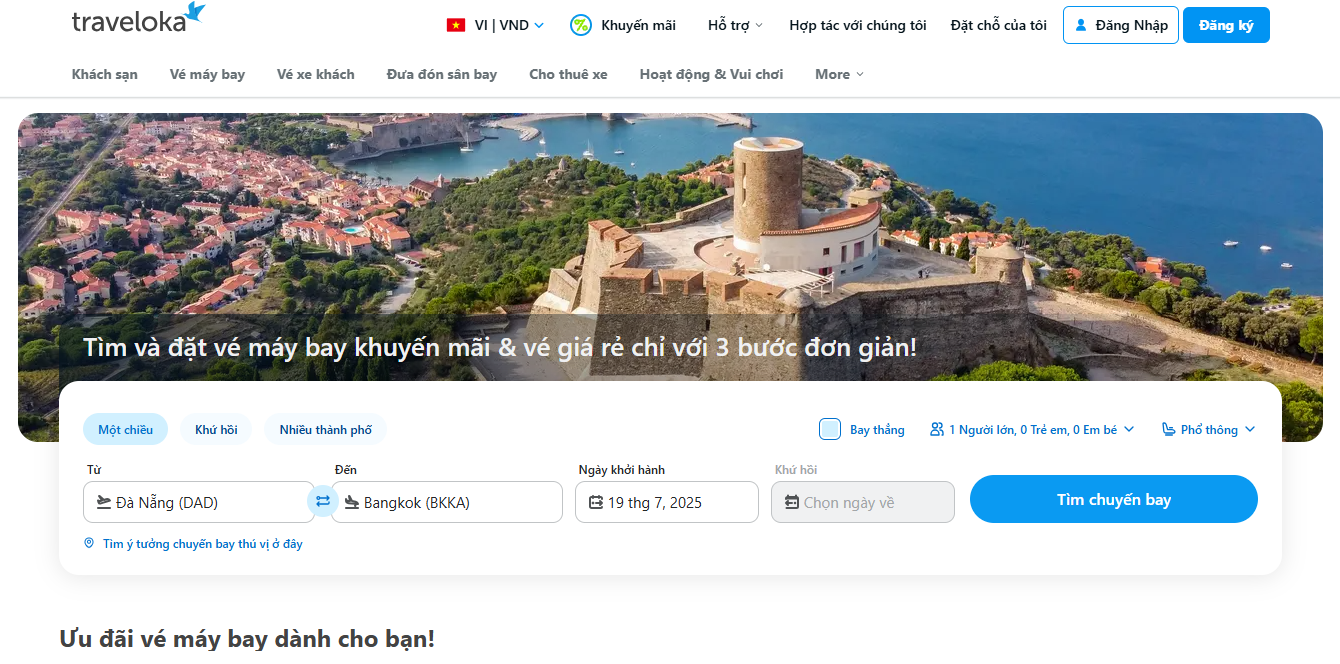
Task: Swap origin and destination airports
Action: tap(322, 501)
